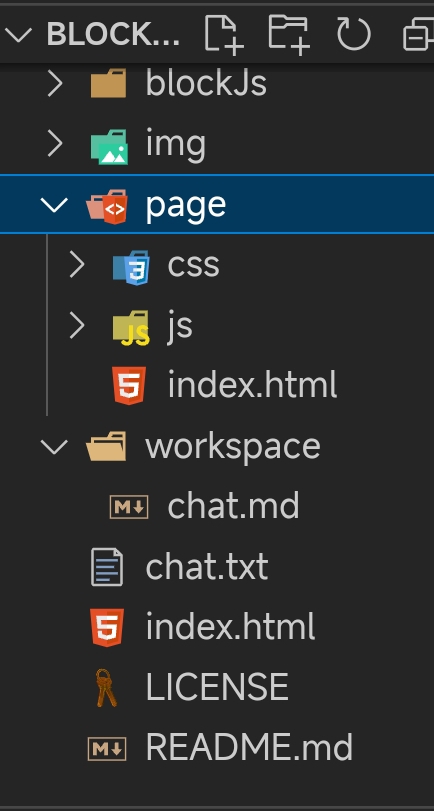Click the New Folder icon
Screen dimensions: 434x811
click(289, 35)
